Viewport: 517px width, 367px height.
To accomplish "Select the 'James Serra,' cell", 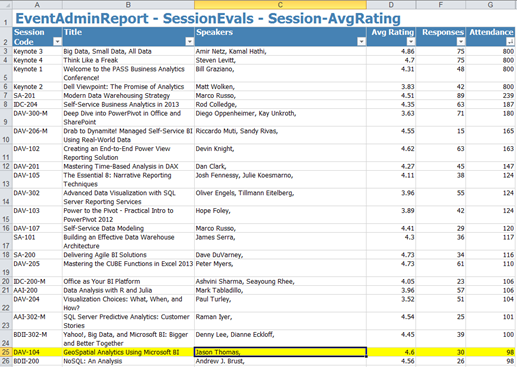I will pos(280,242).
